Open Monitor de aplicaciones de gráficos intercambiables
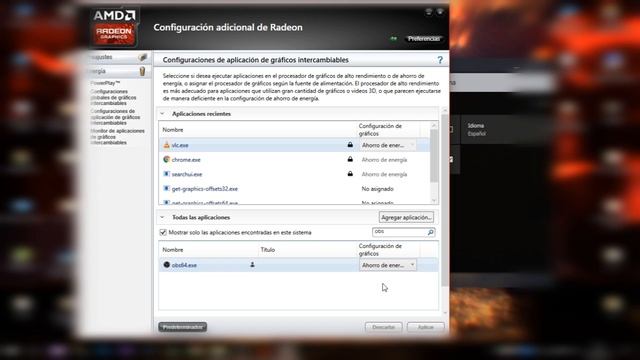Viewport: 640px width, 360px height. [x=117, y=137]
